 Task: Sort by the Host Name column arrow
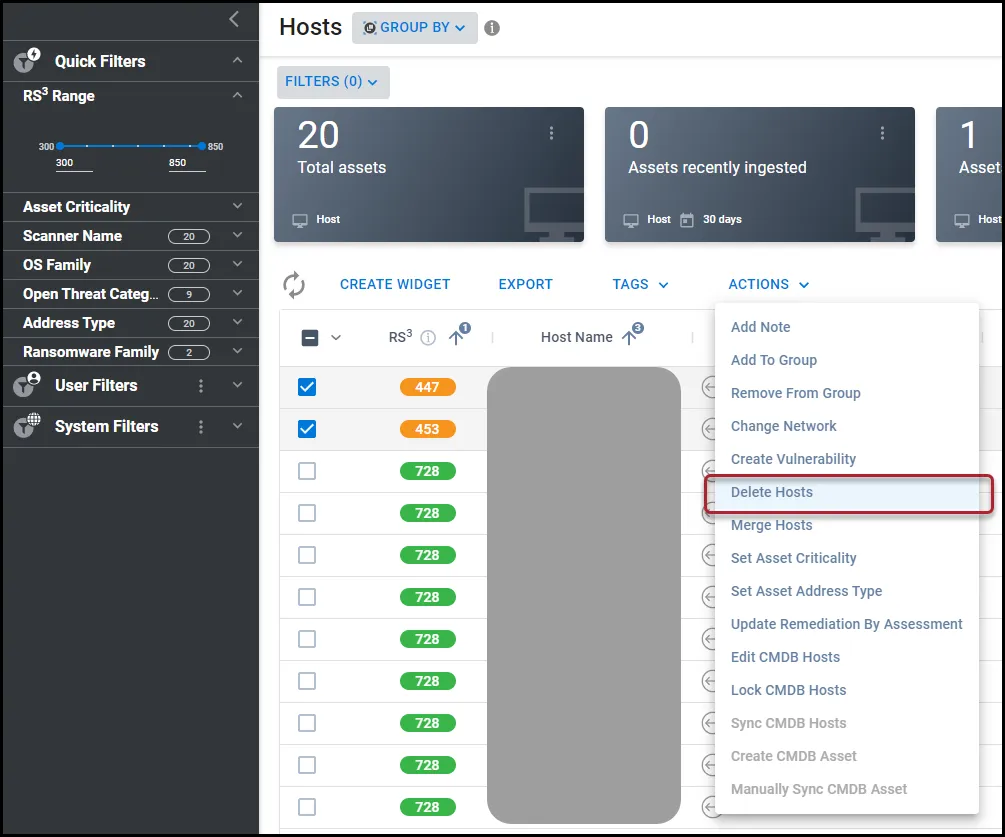coord(631,336)
